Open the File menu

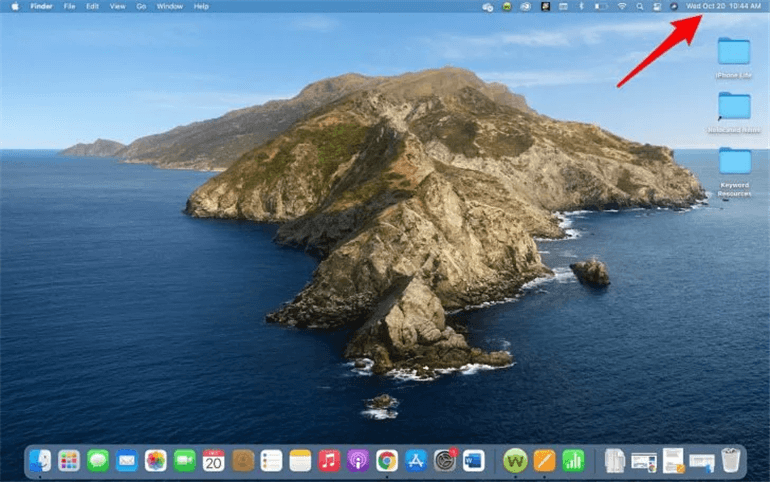coord(69,6)
